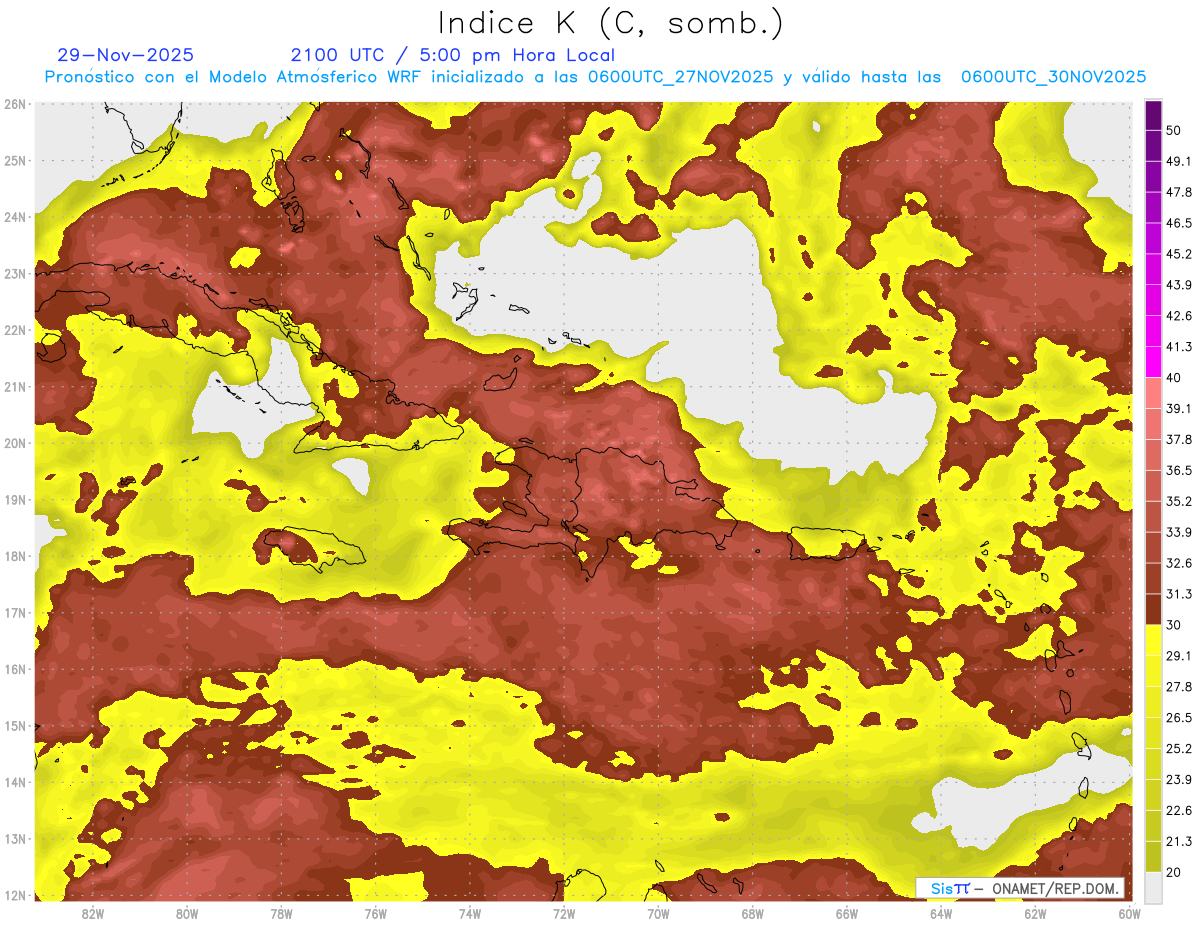The width and height of the screenshot is (1200, 927).
Task: Pick the yellow swatch between 29.1 and 30
Action: [x=1153, y=641]
